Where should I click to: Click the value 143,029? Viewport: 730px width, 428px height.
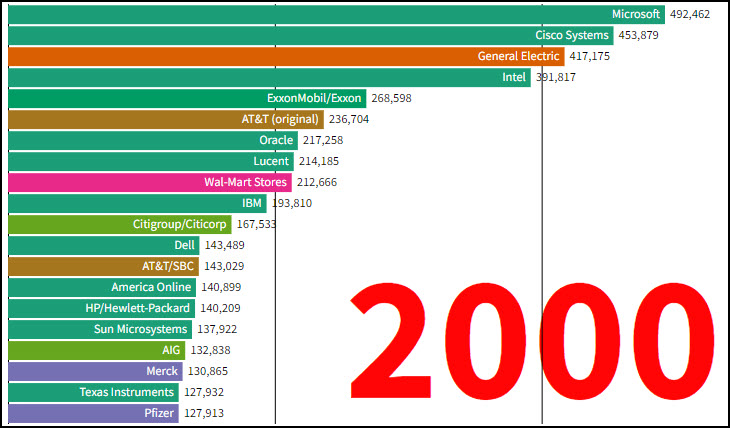(x=224, y=266)
